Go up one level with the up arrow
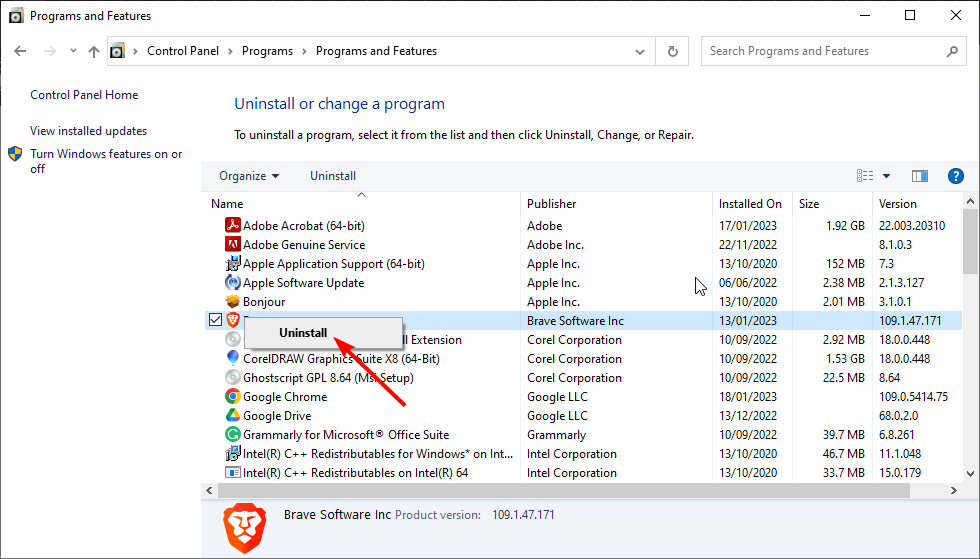This screenshot has height=559, width=980. (x=94, y=52)
